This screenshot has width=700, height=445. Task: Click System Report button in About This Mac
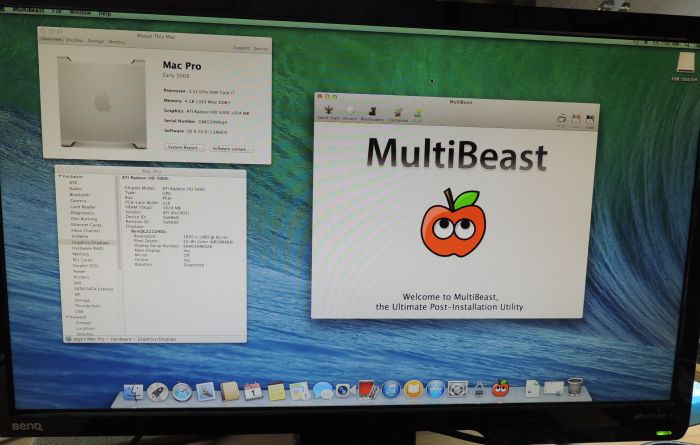click(184, 147)
